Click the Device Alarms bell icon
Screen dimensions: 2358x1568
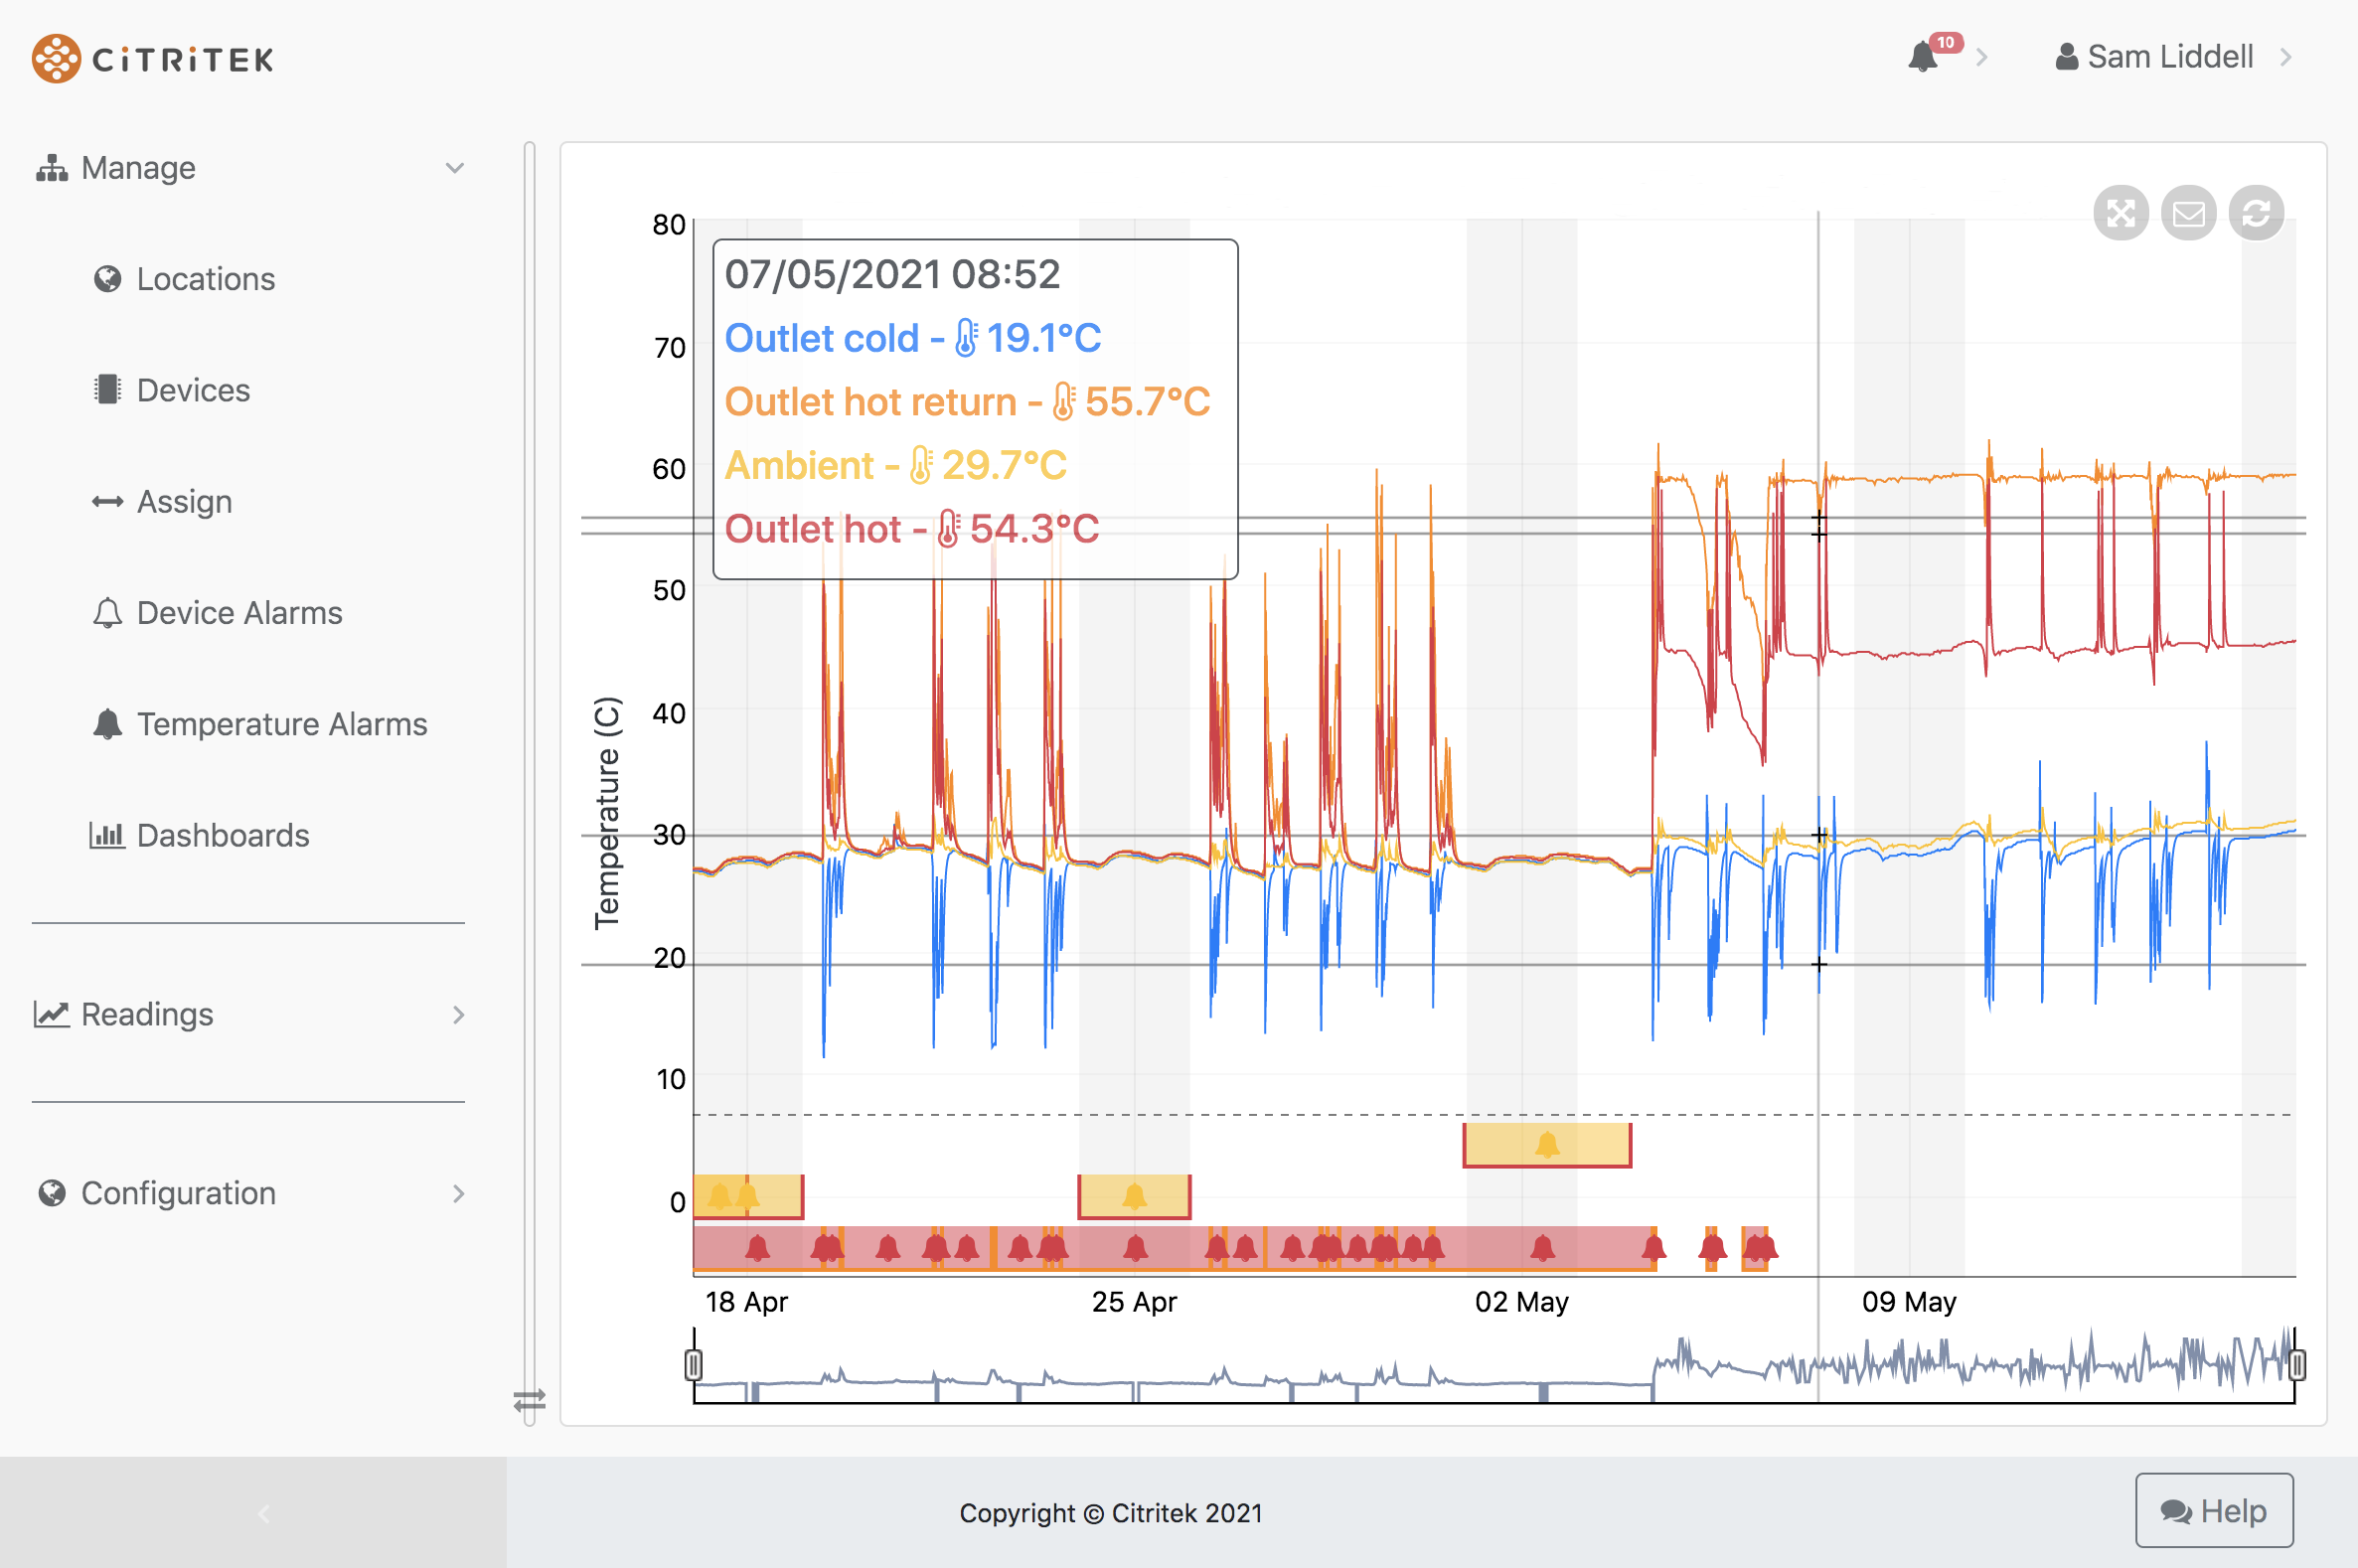pyautogui.click(x=108, y=613)
